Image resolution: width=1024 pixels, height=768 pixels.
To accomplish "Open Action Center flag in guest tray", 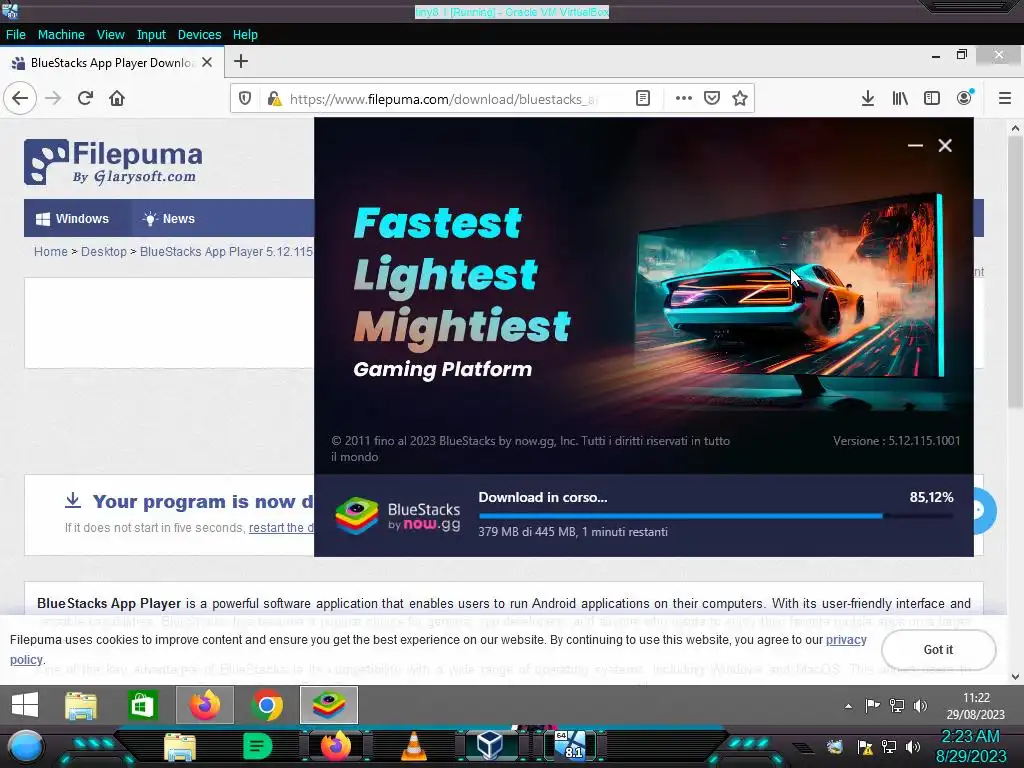I will click(872, 706).
